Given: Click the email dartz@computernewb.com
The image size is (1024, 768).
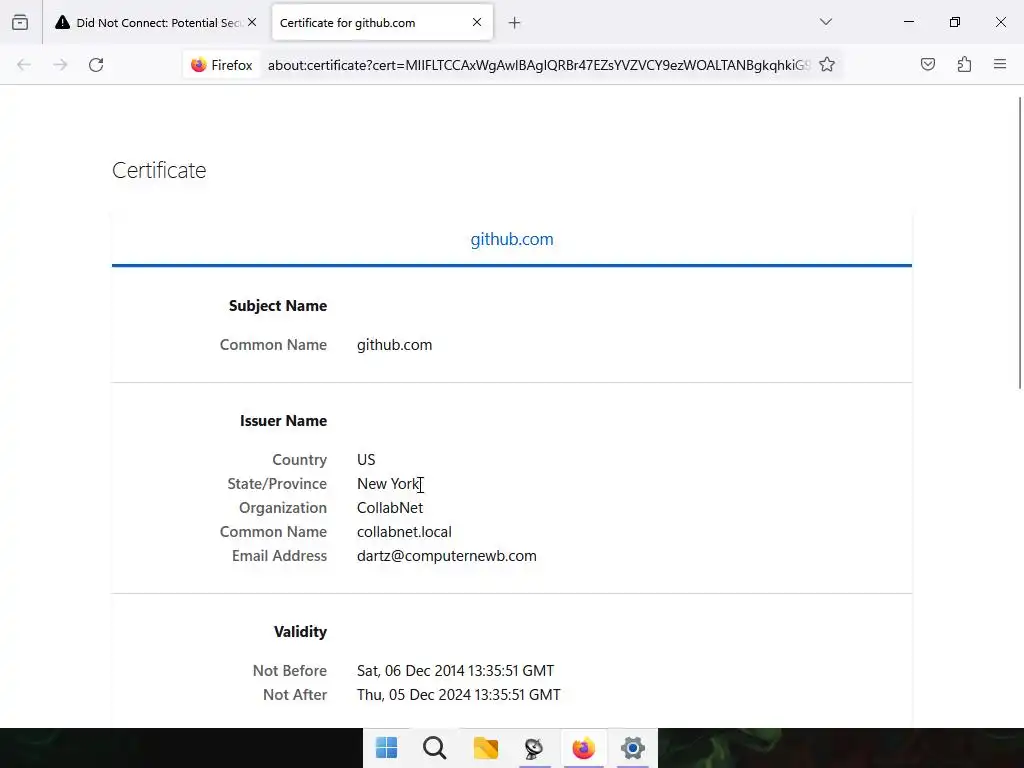Looking at the screenshot, I should 447,556.
